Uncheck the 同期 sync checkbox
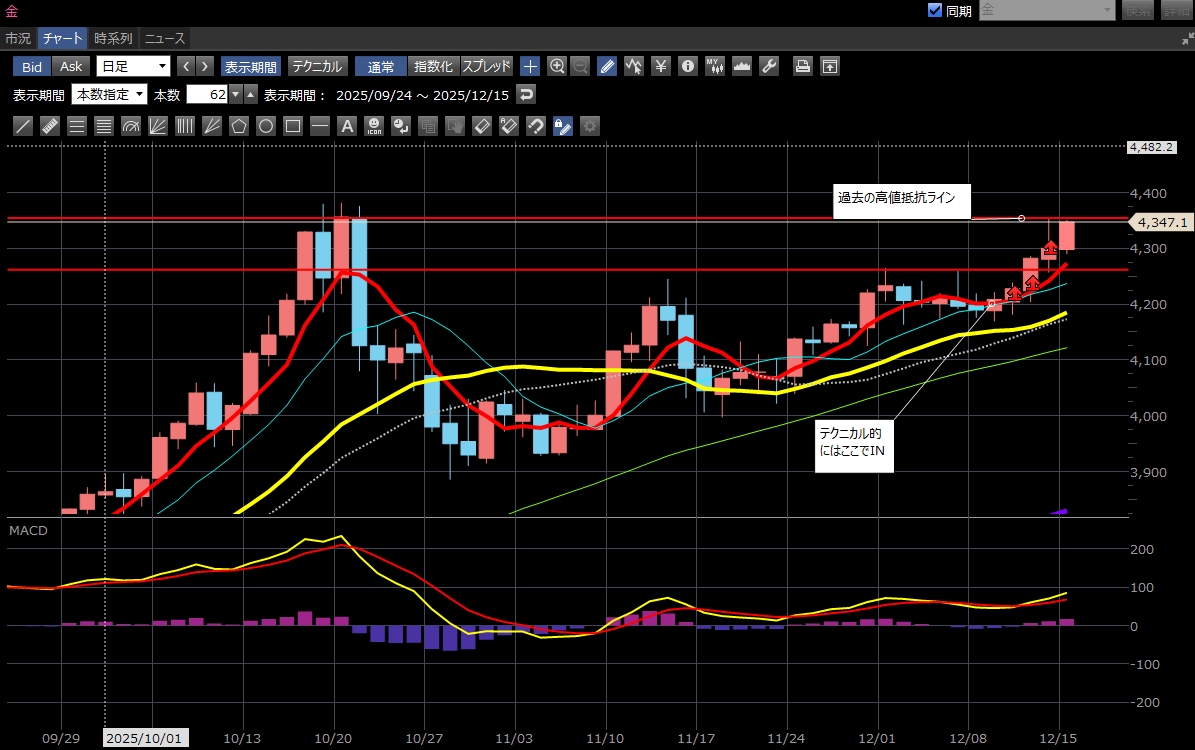This screenshot has width=1195, height=750. 935,10
